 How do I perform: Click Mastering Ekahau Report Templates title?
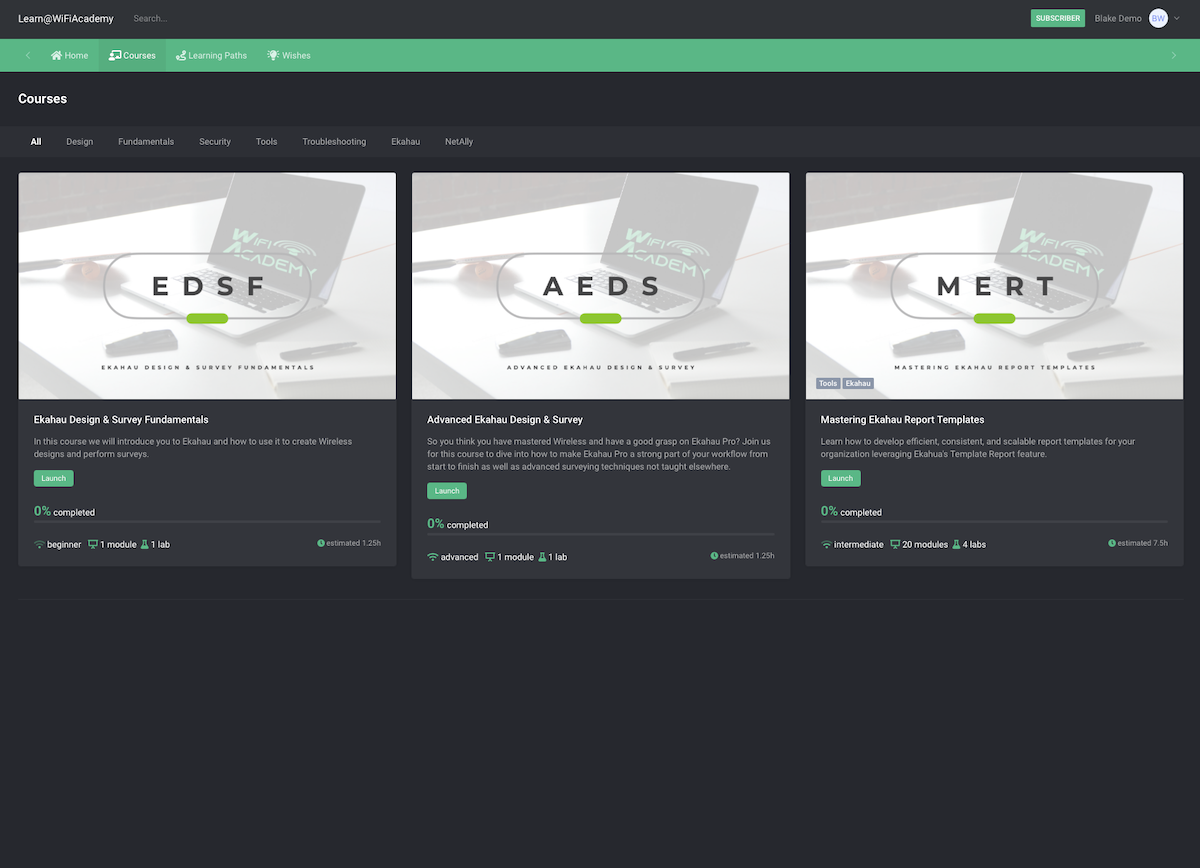(903, 420)
